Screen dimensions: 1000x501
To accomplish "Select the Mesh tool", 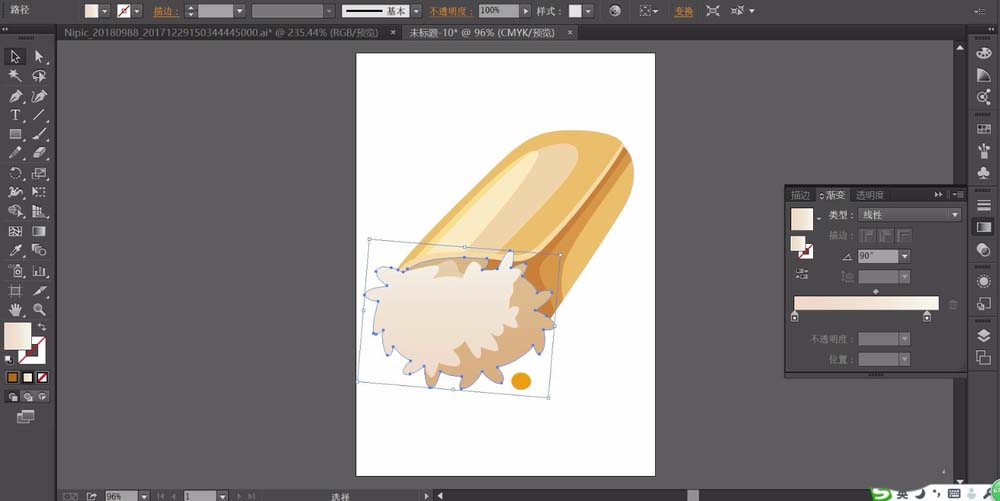I will click(15, 231).
